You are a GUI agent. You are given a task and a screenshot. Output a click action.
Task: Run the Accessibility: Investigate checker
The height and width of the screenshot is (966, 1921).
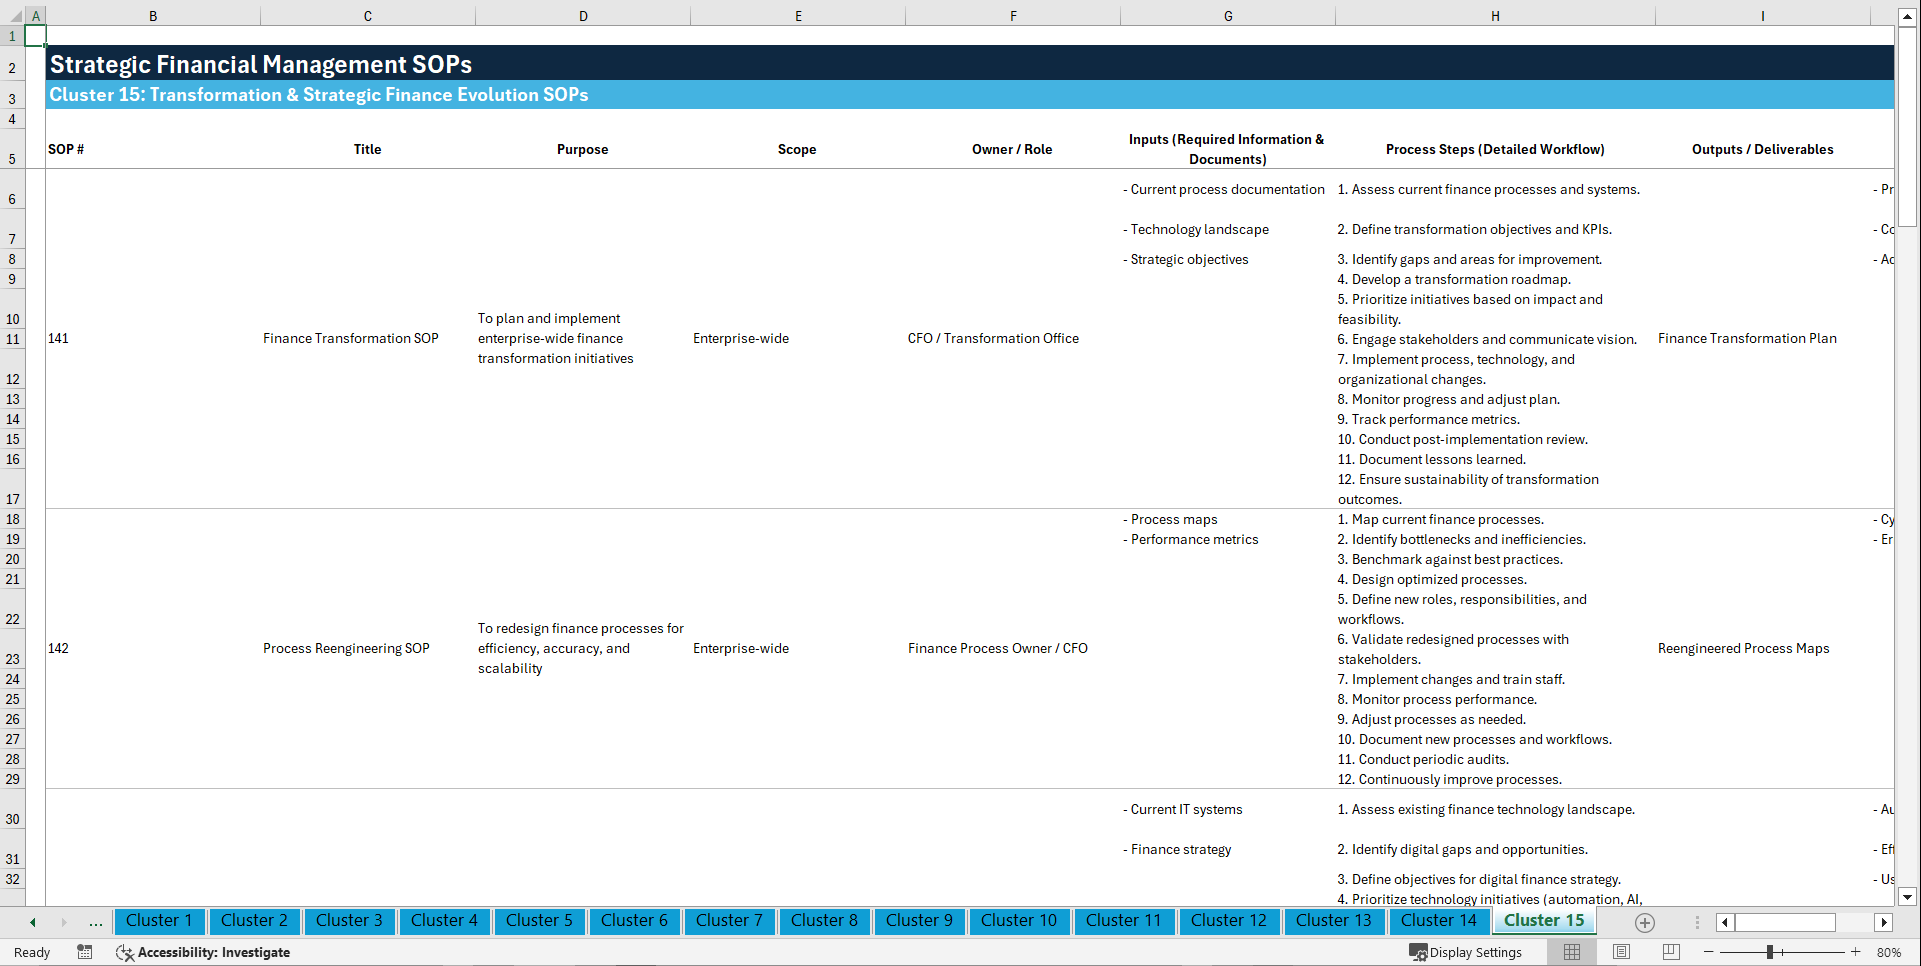coord(203,952)
